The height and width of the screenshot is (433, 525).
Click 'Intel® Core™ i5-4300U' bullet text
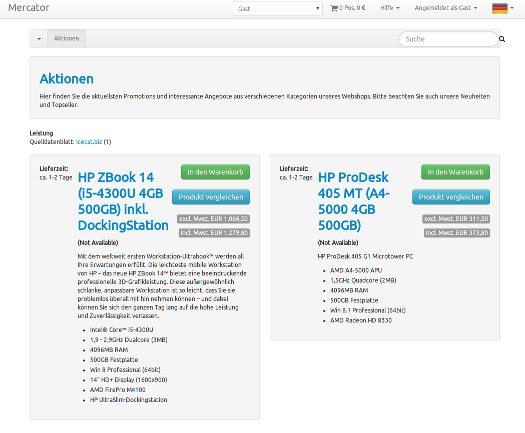122,330
